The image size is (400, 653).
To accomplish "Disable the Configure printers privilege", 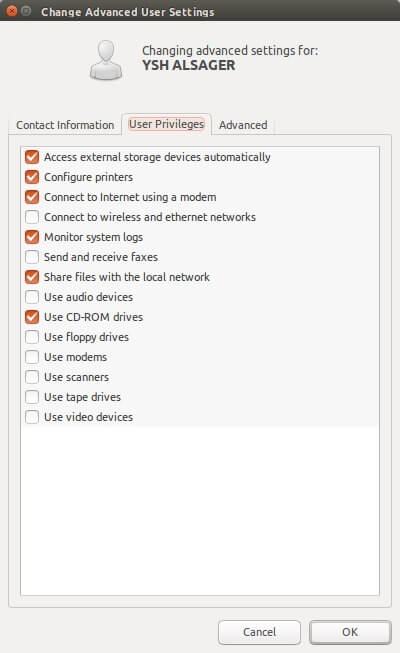I will [32, 177].
